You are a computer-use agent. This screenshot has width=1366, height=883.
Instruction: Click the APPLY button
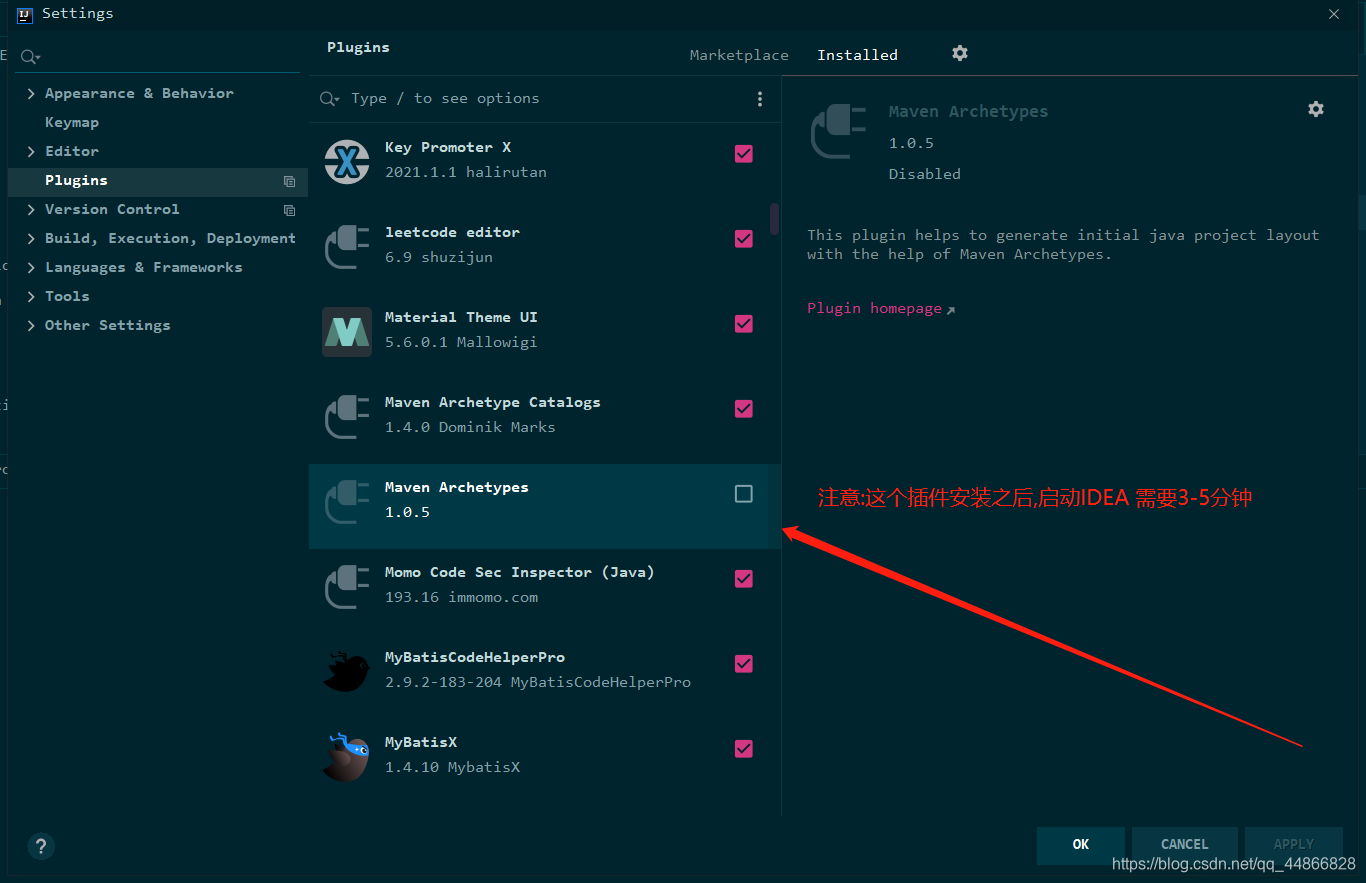coord(1294,845)
